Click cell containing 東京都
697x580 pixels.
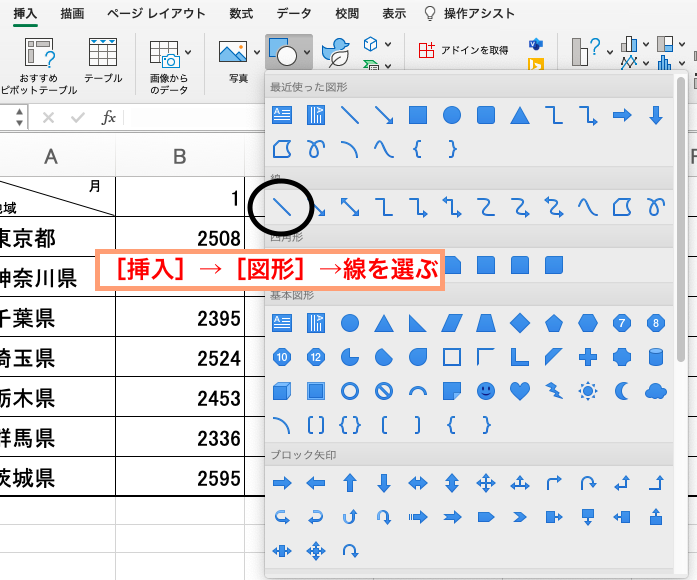57,237
